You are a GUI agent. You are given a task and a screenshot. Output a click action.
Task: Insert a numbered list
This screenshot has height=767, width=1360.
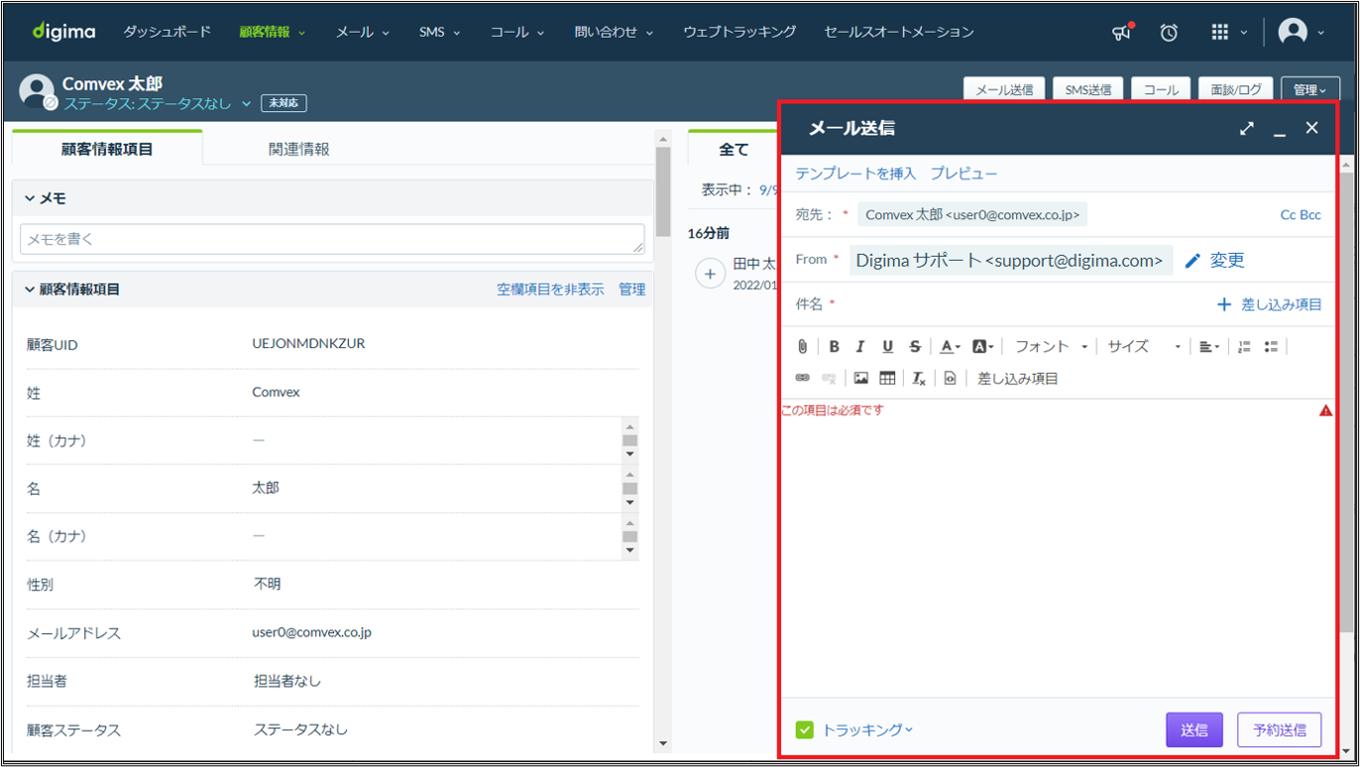(1244, 347)
